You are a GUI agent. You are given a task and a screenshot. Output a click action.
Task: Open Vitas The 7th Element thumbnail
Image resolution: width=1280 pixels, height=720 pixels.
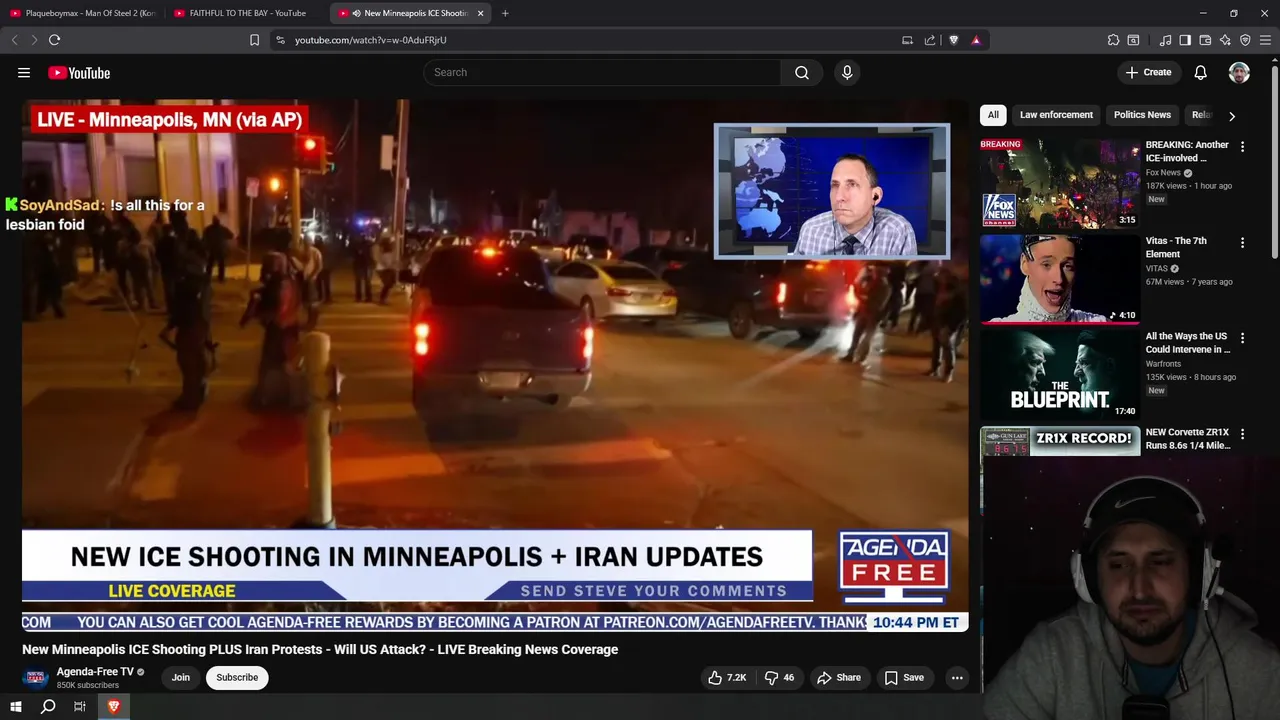click(1060, 279)
